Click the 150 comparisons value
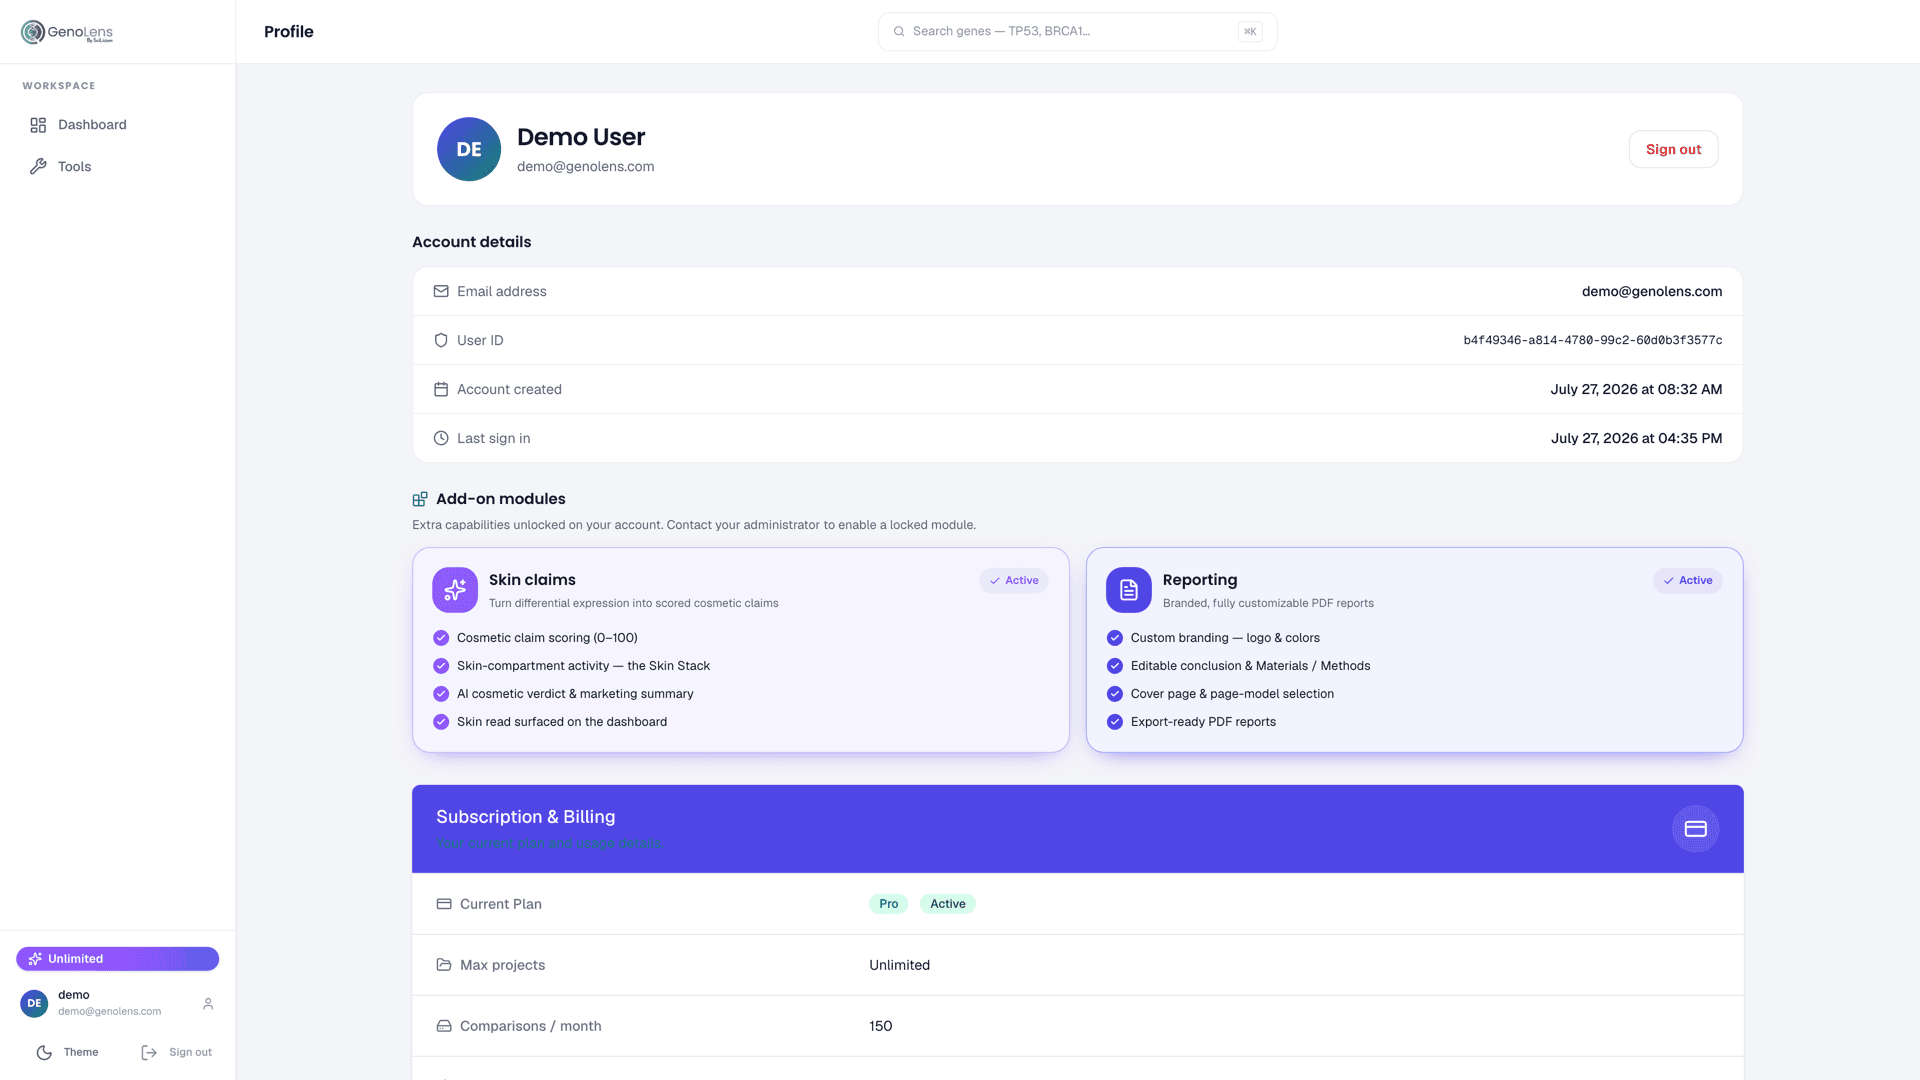 click(881, 1026)
